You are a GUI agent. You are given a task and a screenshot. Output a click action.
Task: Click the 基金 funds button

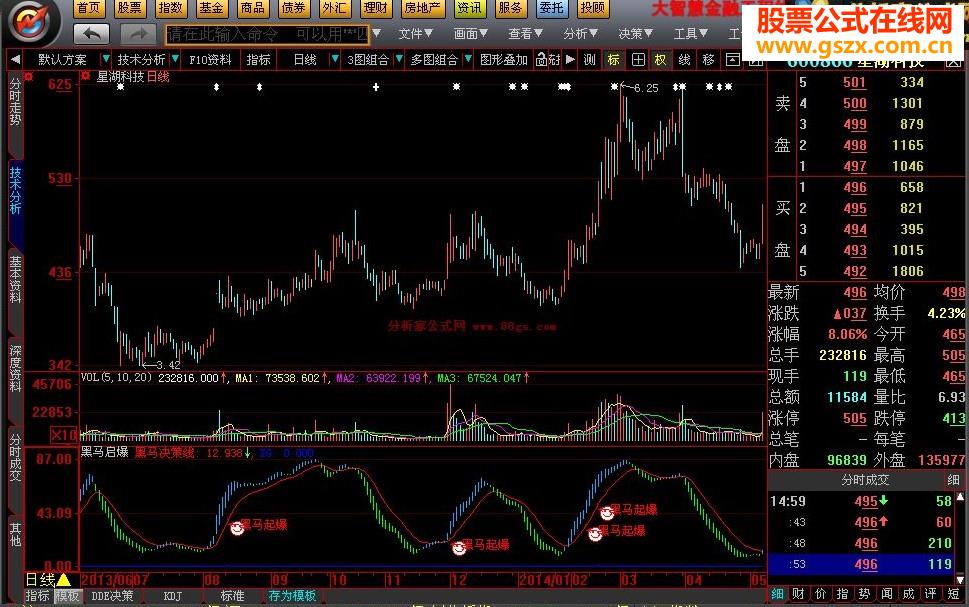[211, 8]
